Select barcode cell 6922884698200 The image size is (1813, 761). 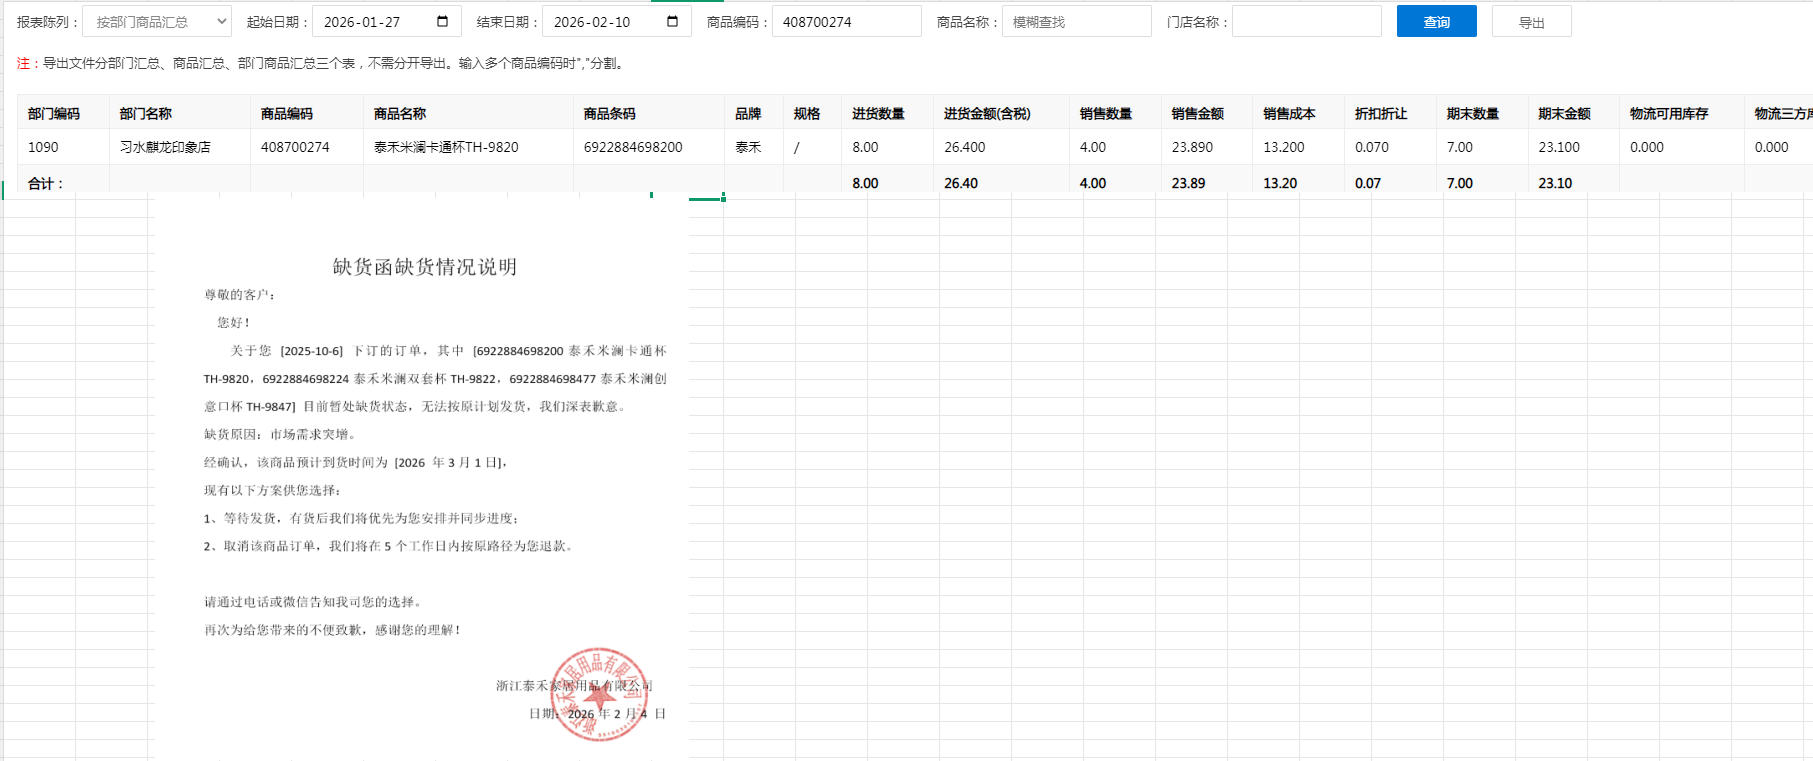click(633, 147)
